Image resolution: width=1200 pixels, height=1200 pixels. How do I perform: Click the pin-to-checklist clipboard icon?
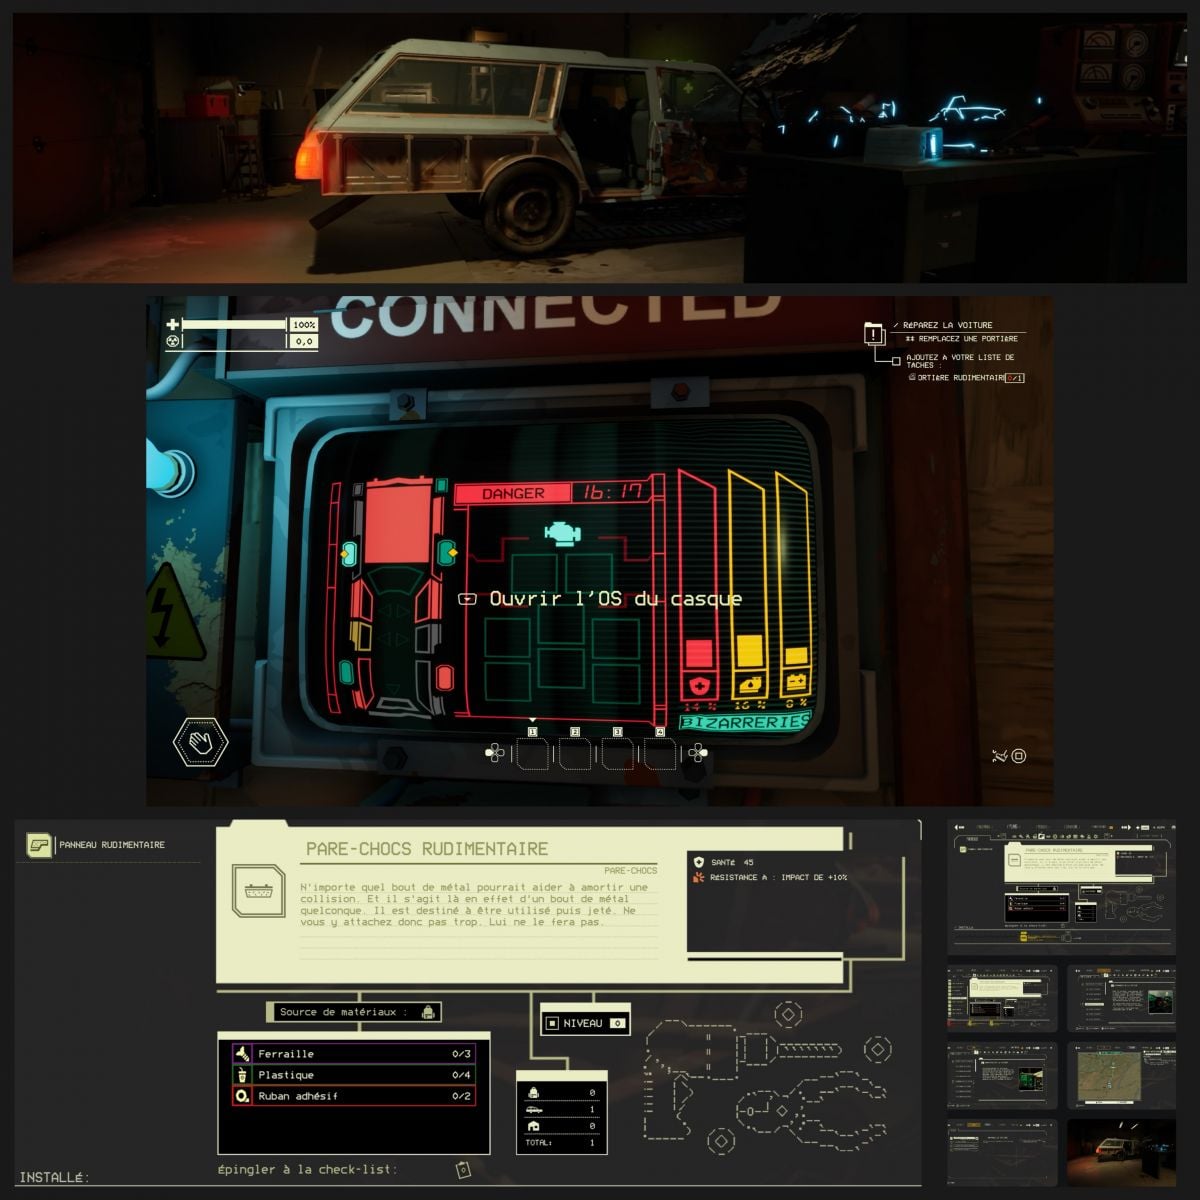pyautogui.click(x=462, y=1170)
